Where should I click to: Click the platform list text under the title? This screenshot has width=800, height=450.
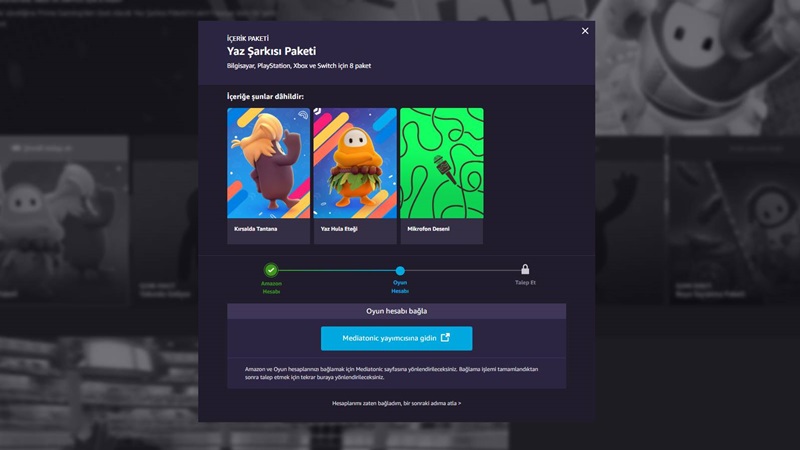pos(299,66)
